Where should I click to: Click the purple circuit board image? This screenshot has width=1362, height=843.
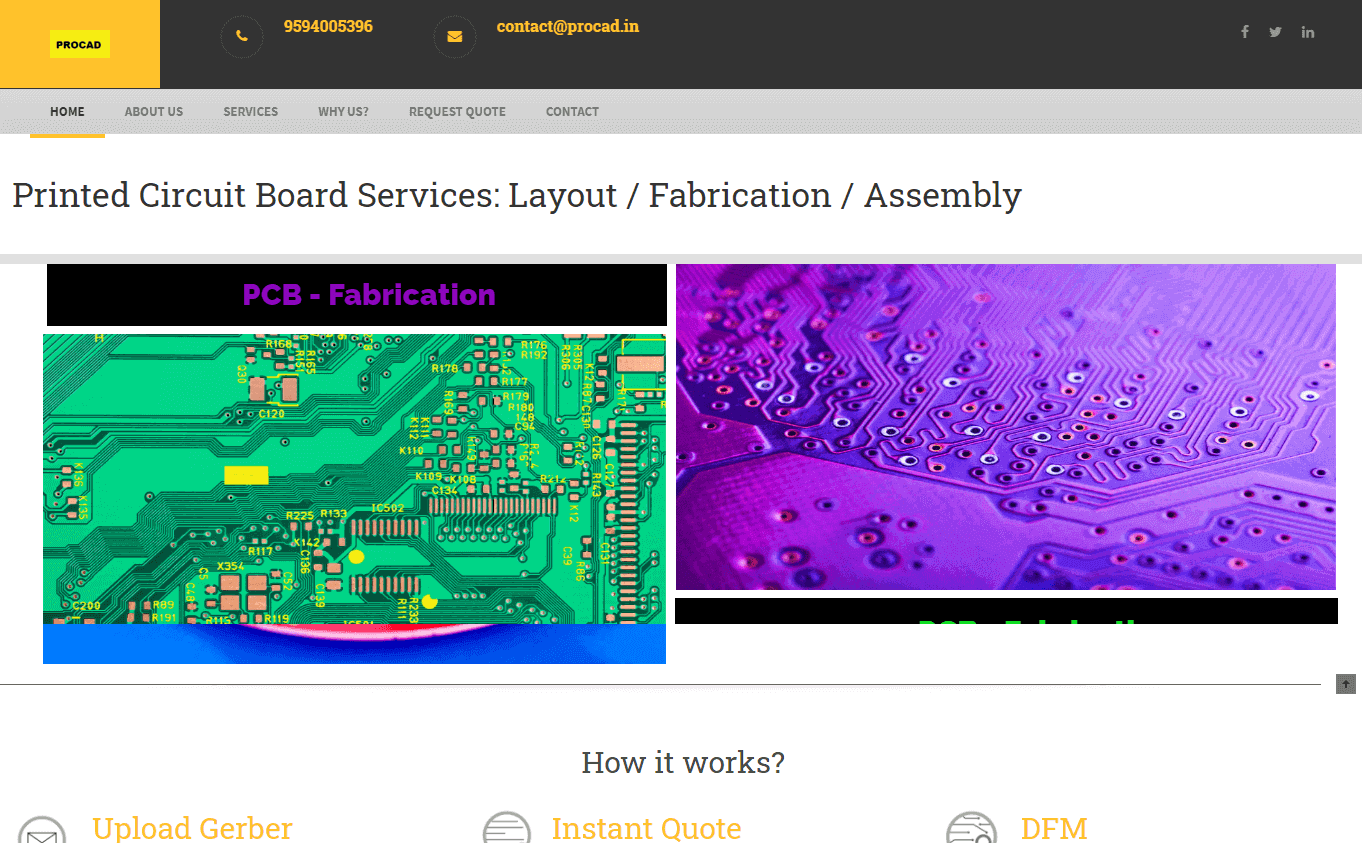pyautogui.click(x=1005, y=427)
